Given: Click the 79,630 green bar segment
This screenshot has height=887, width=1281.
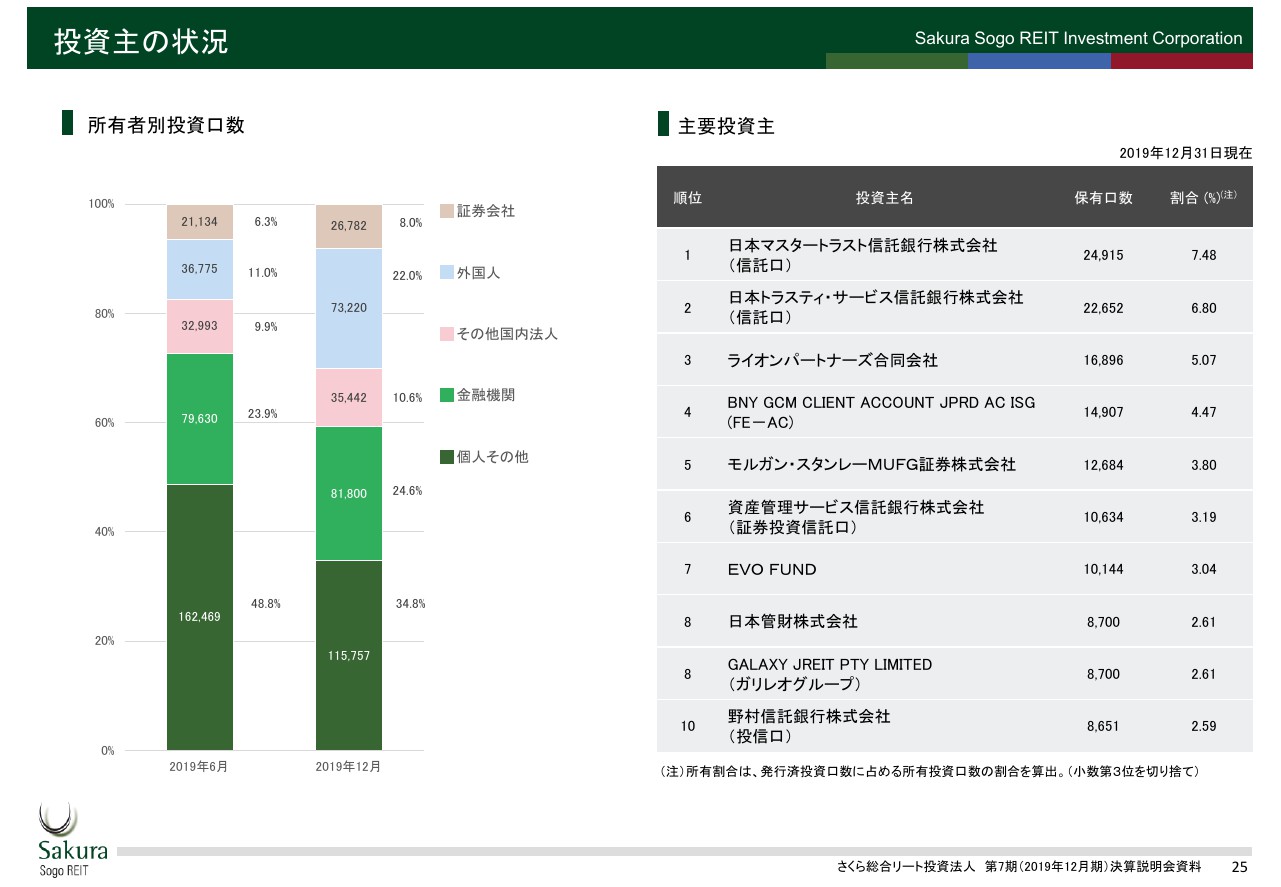Looking at the screenshot, I should pyautogui.click(x=200, y=419).
